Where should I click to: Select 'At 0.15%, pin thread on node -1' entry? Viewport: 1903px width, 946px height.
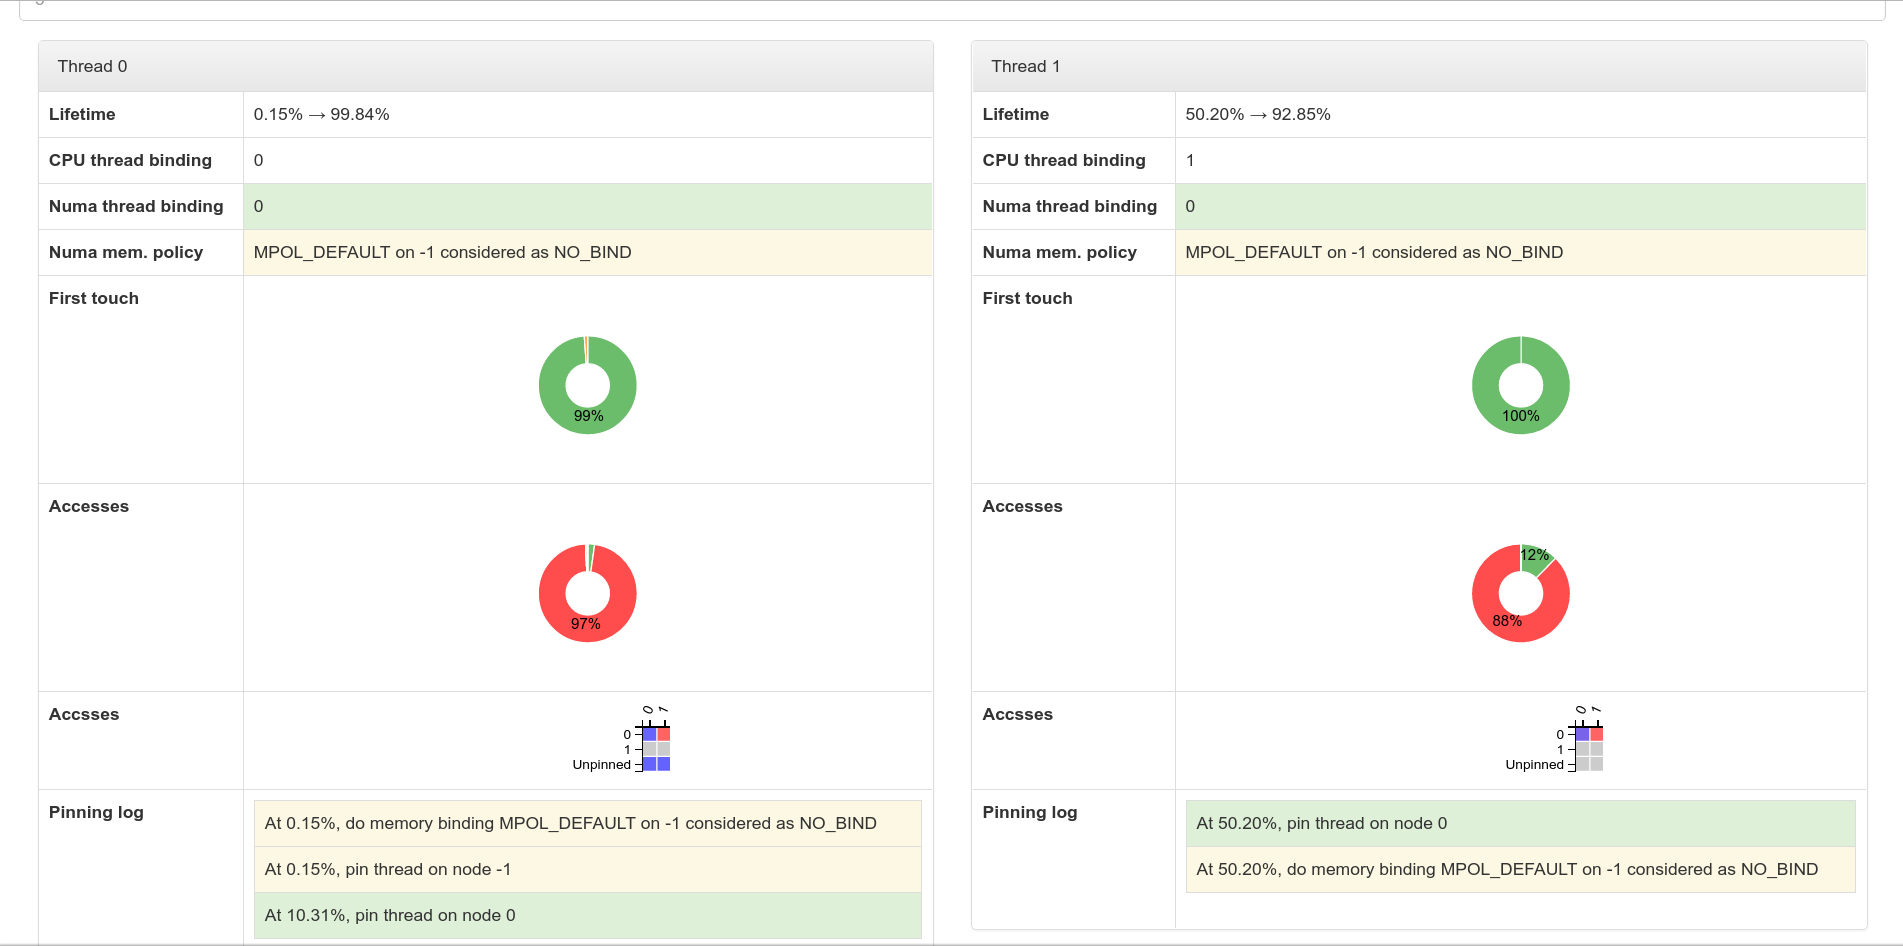587,869
